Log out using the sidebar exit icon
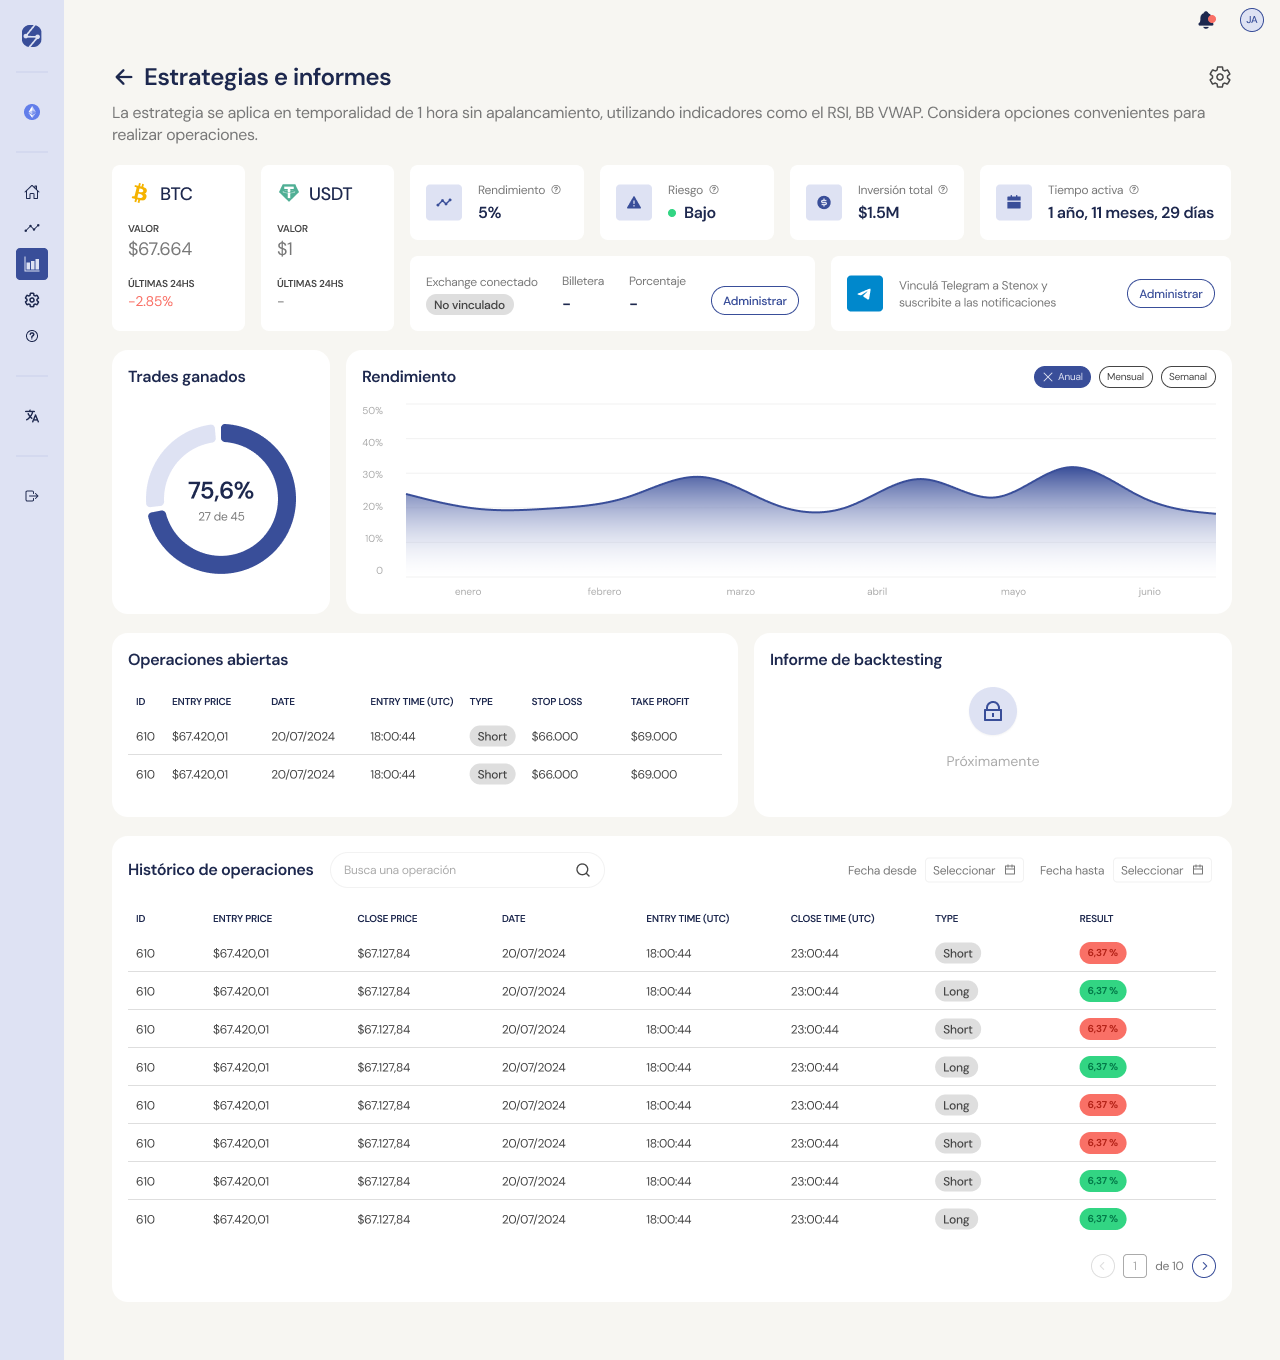The height and width of the screenshot is (1360, 1280). (32, 496)
